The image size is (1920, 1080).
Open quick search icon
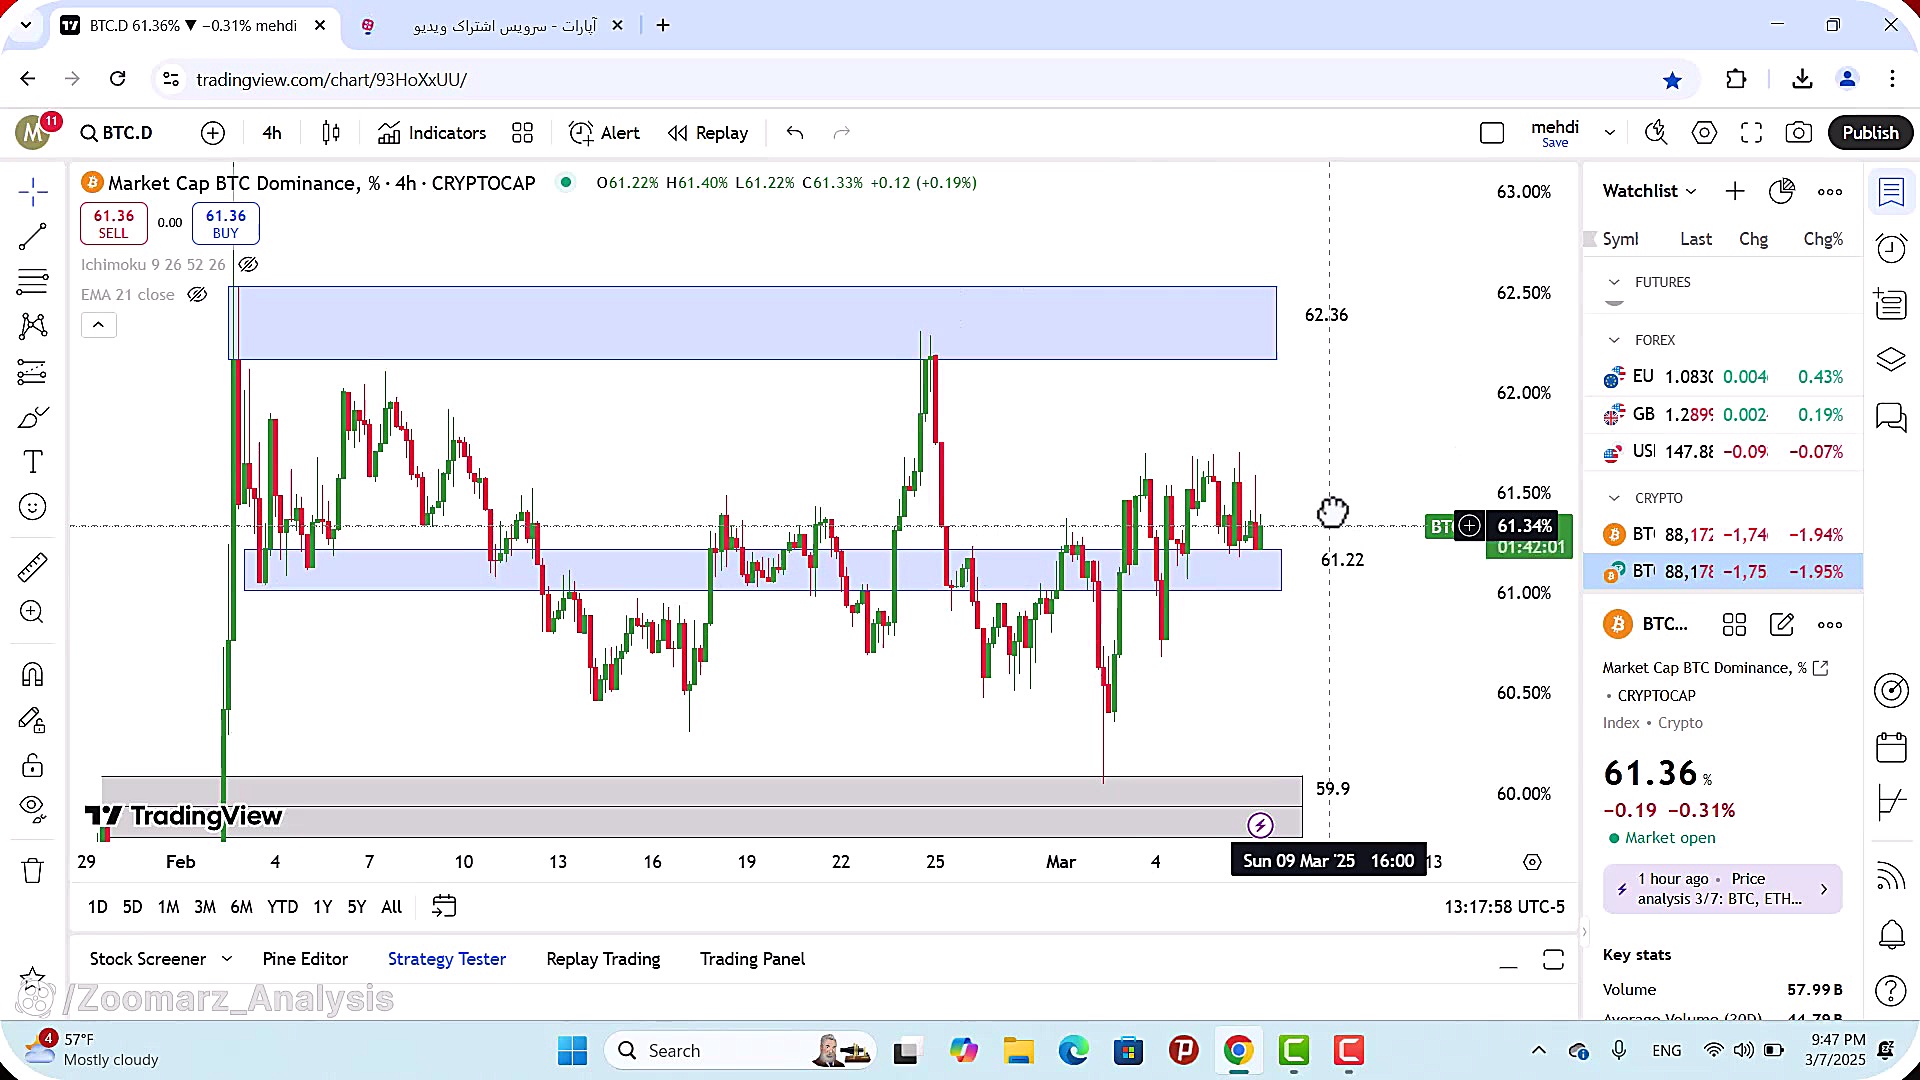tap(1656, 133)
